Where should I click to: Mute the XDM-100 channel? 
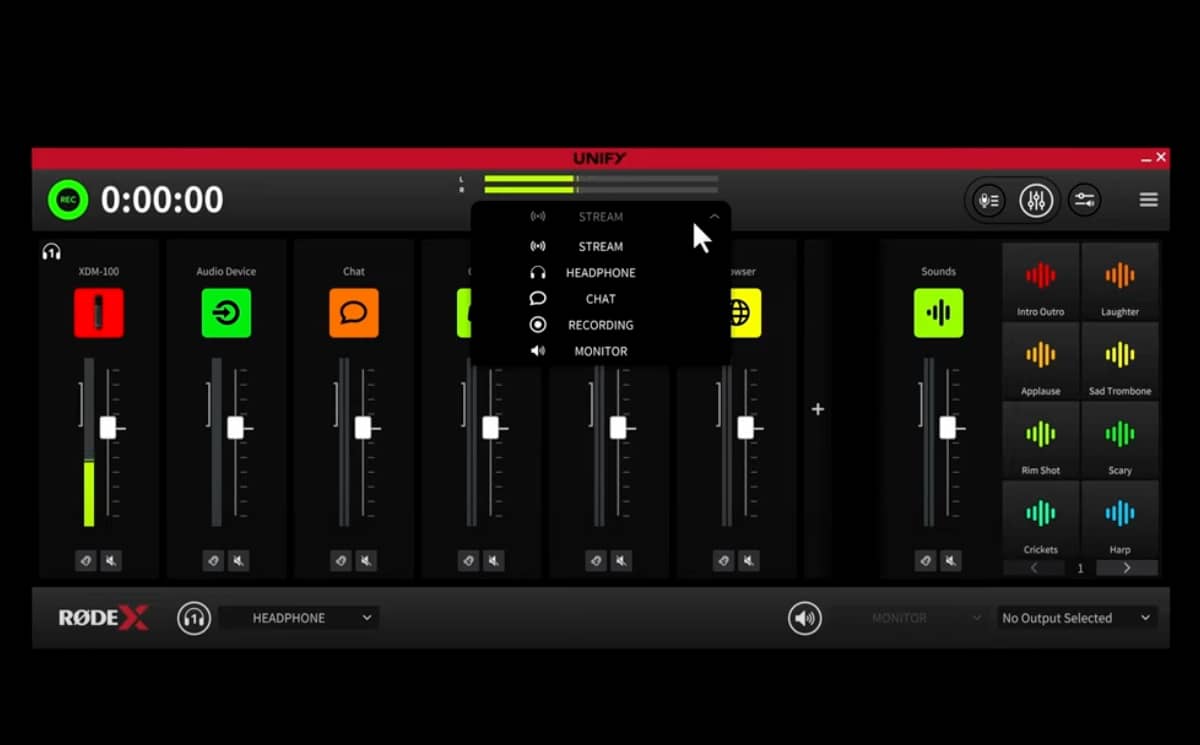[111, 561]
